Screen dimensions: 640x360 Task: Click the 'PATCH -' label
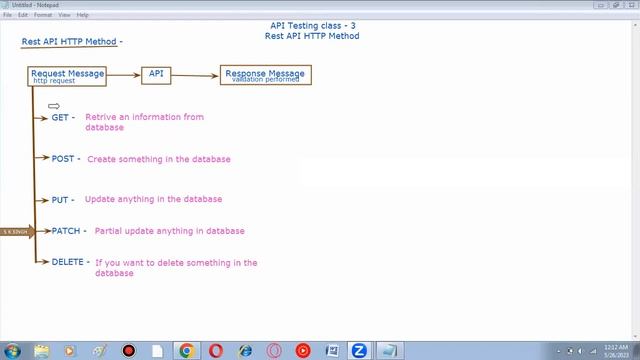[69, 231]
